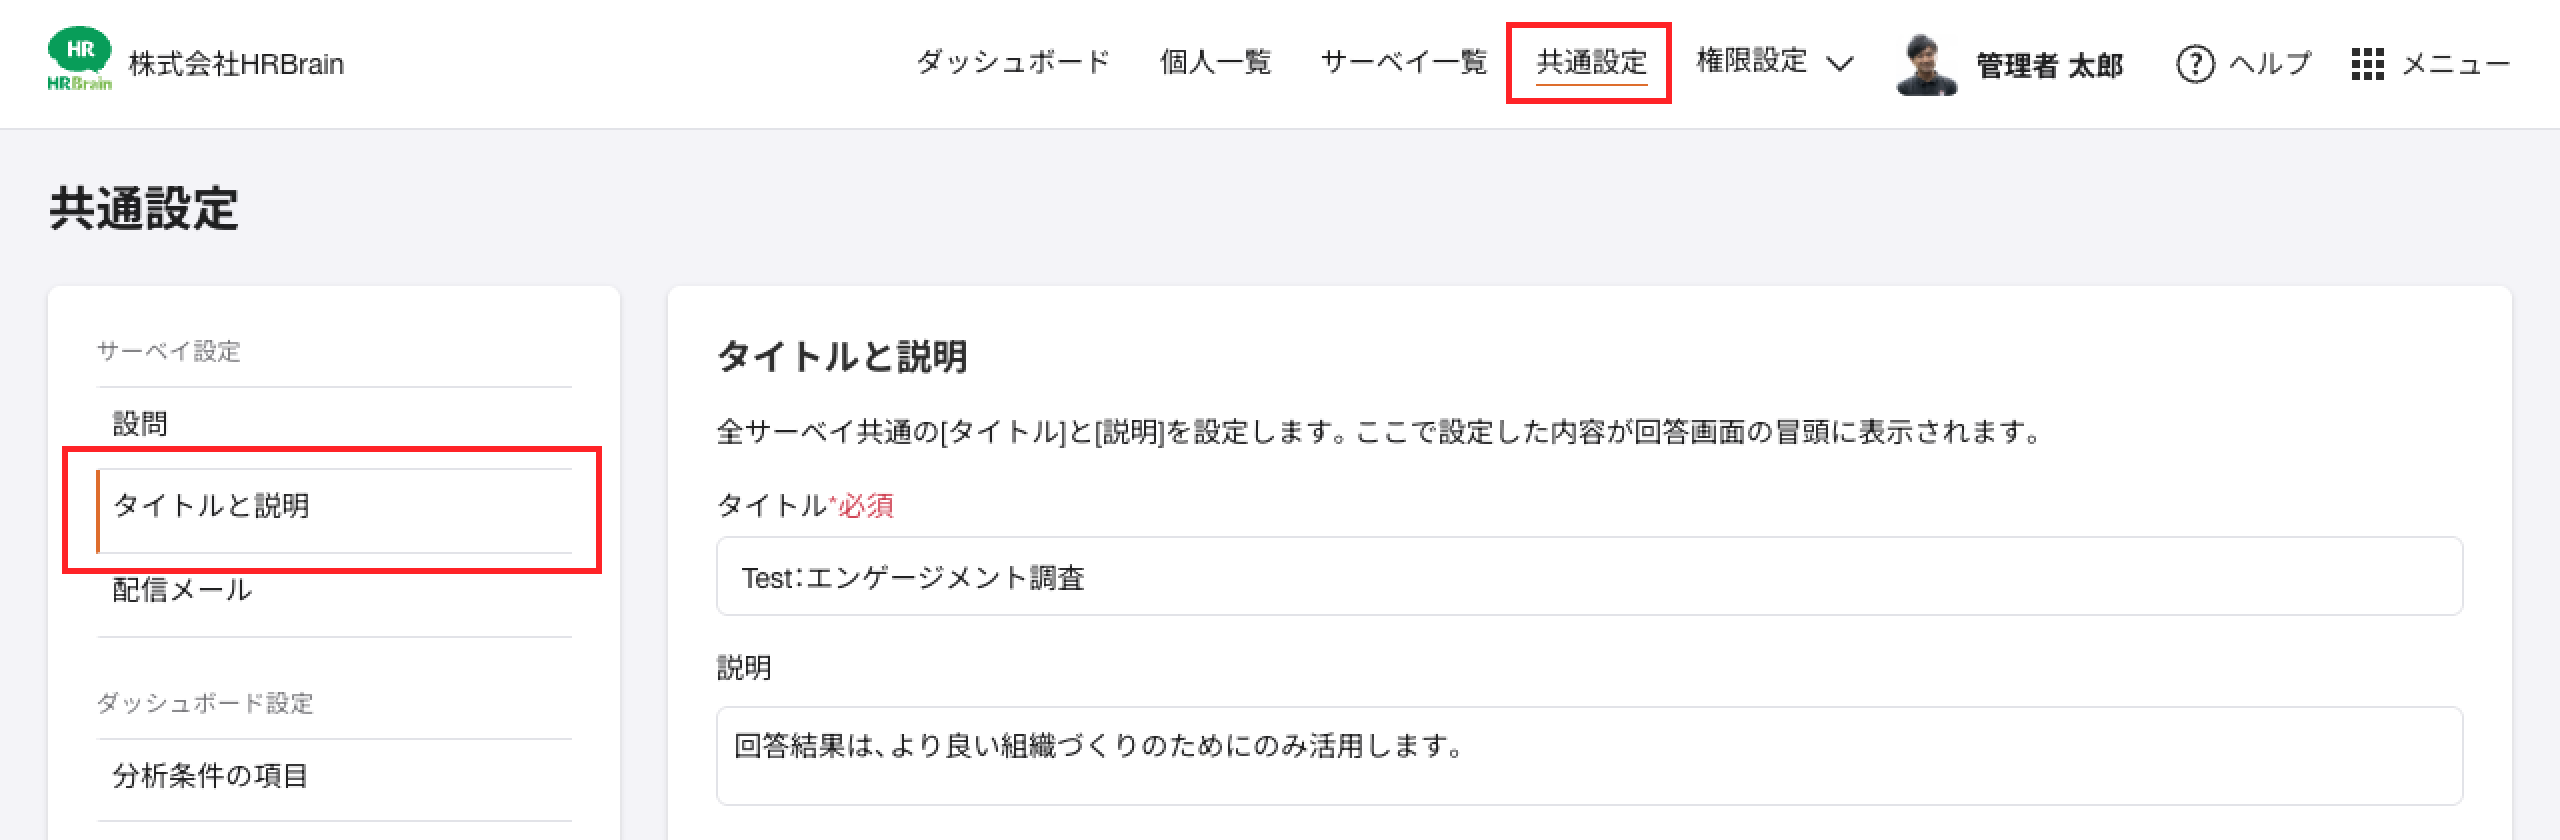Image resolution: width=2560 pixels, height=840 pixels.
Task: Click the タイトル input field
Action: [x=1589, y=577]
